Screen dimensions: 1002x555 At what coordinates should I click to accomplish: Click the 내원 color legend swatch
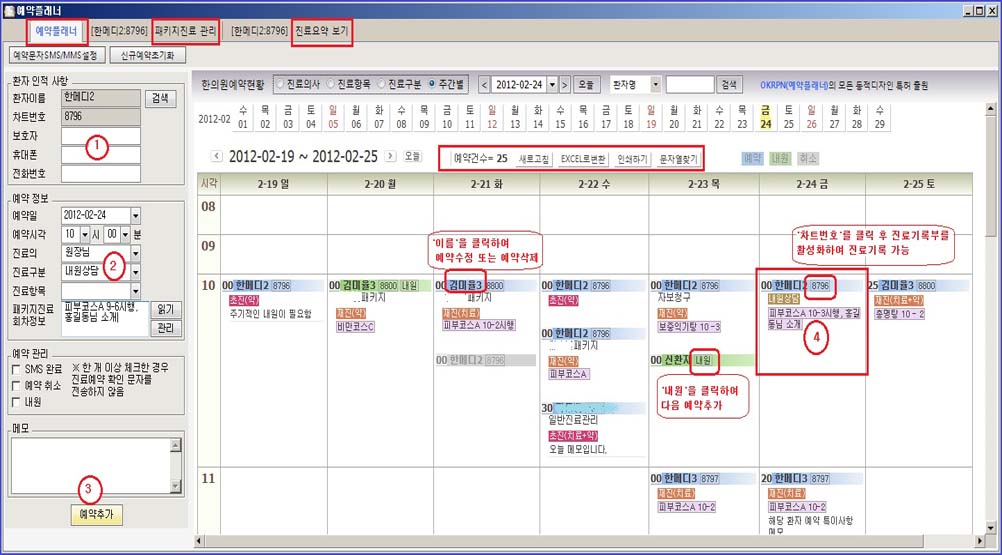coord(780,158)
